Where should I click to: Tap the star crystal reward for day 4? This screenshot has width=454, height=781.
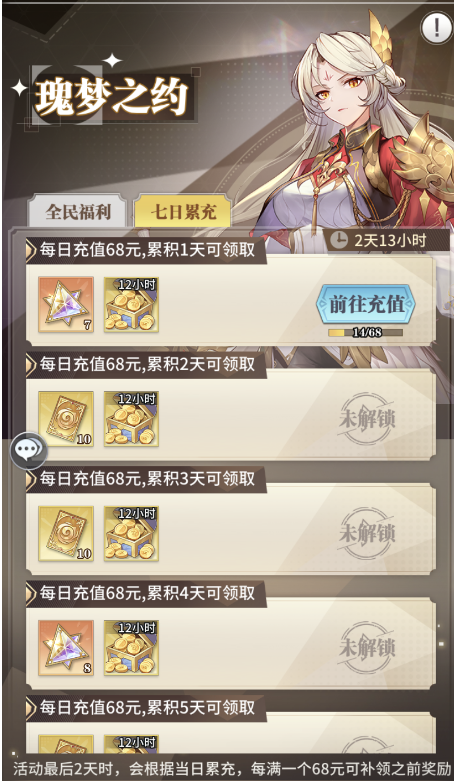(66, 648)
